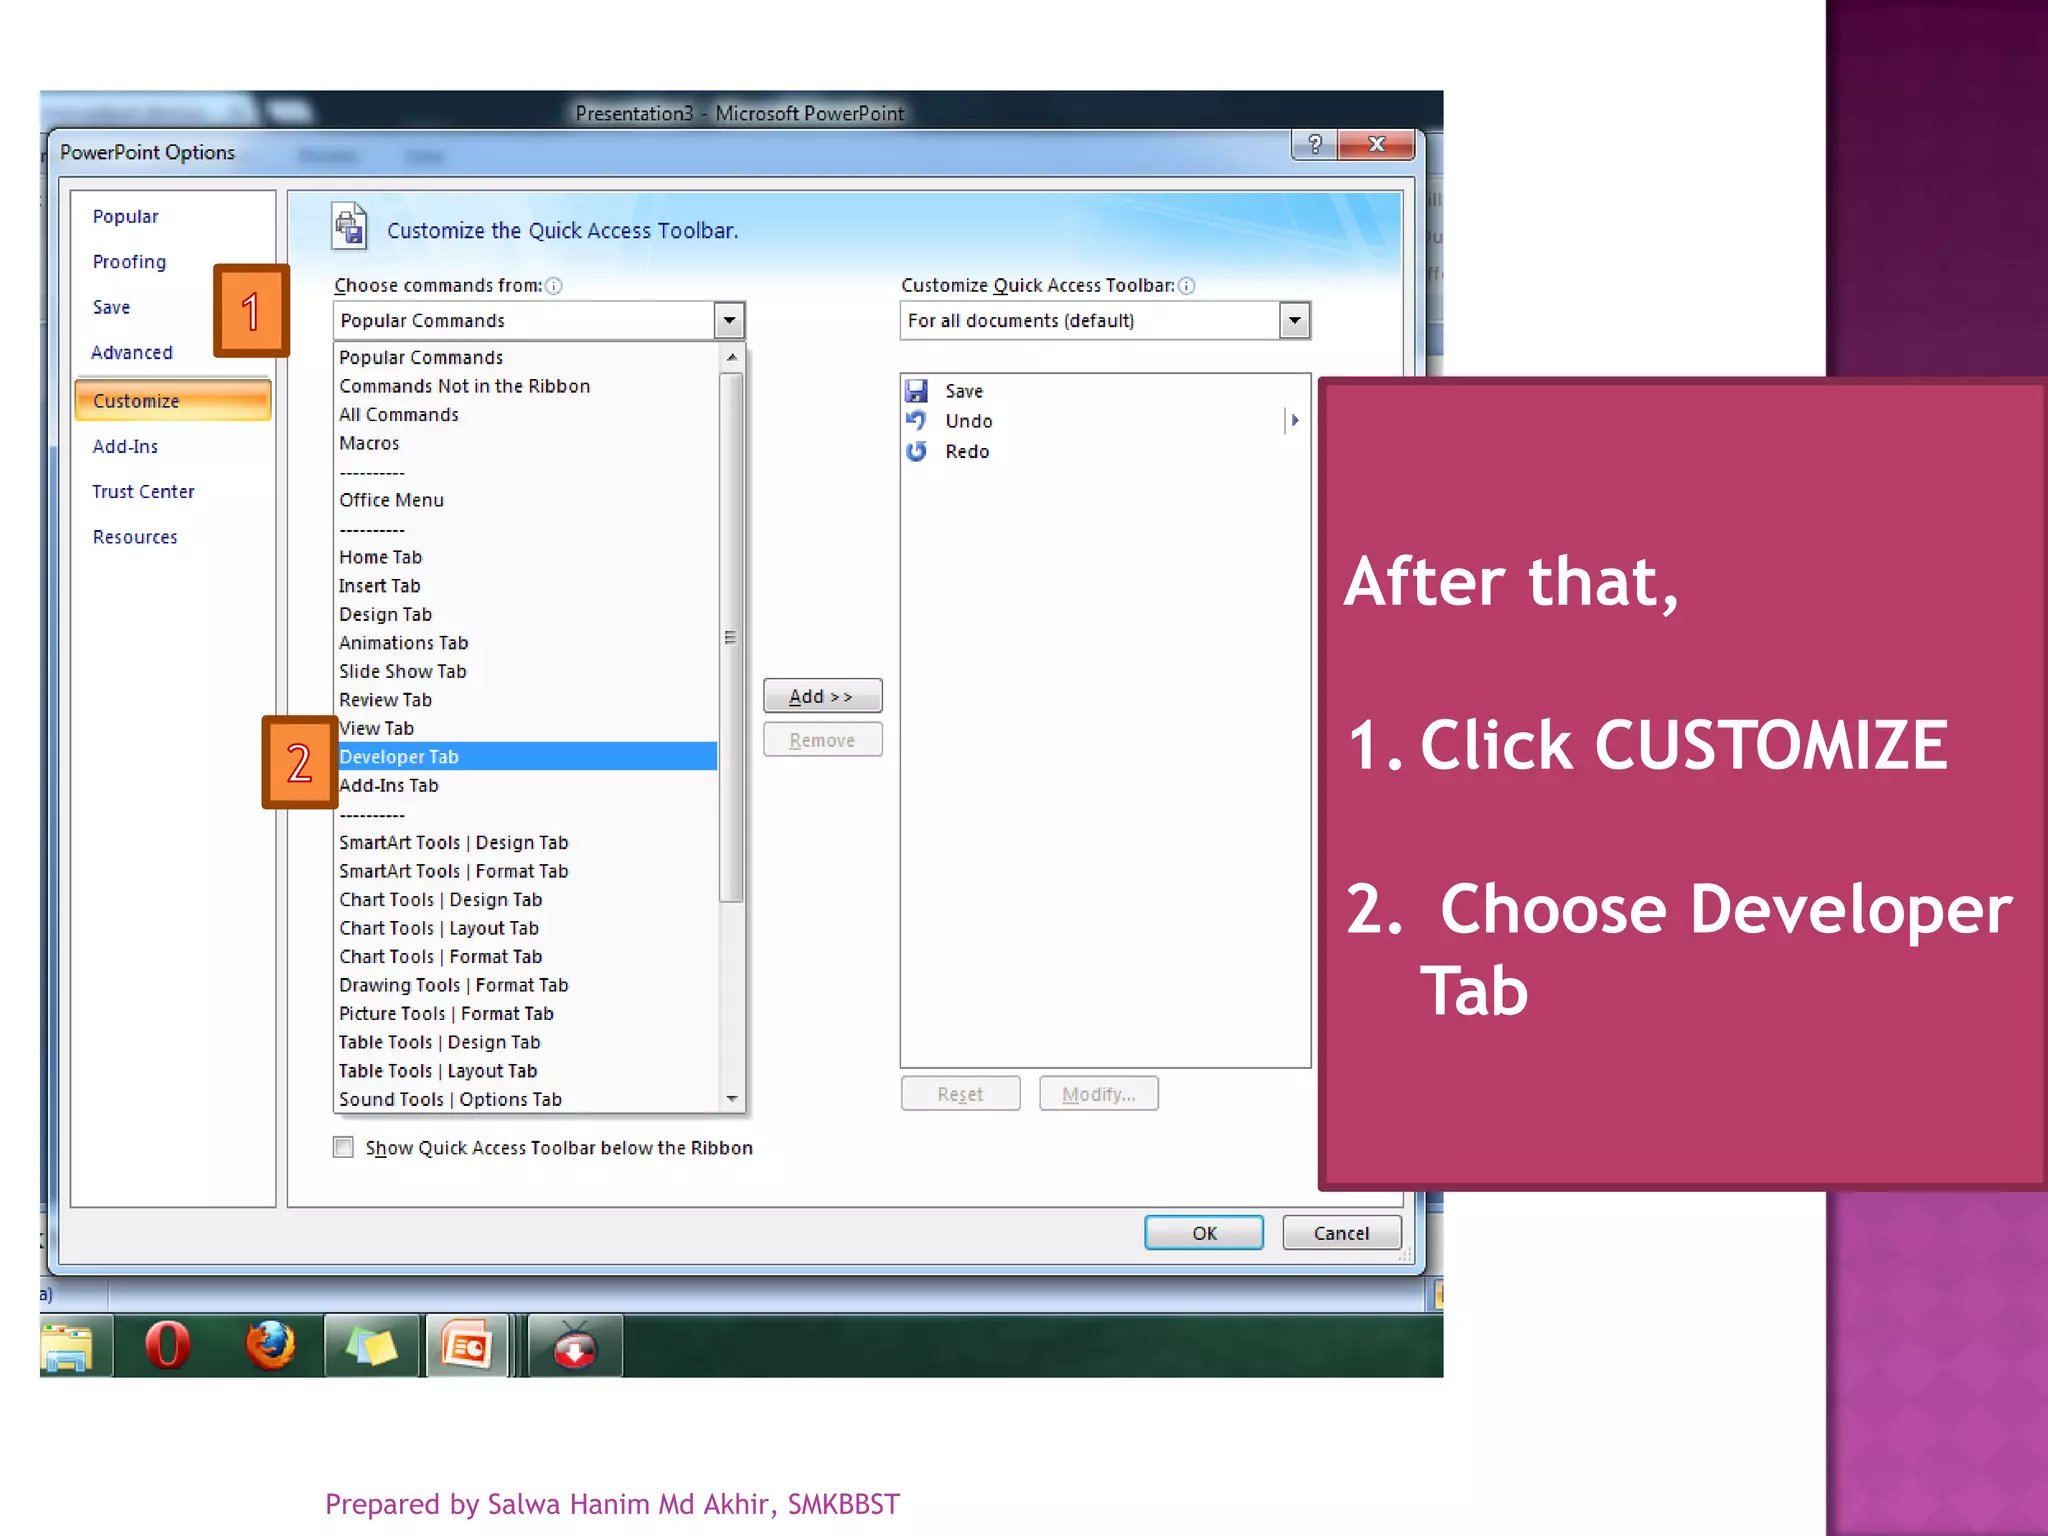Launch Opera from the taskbar
Image resolution: width=2048 pixels, height=1536 pixels.
(167, 1346)
